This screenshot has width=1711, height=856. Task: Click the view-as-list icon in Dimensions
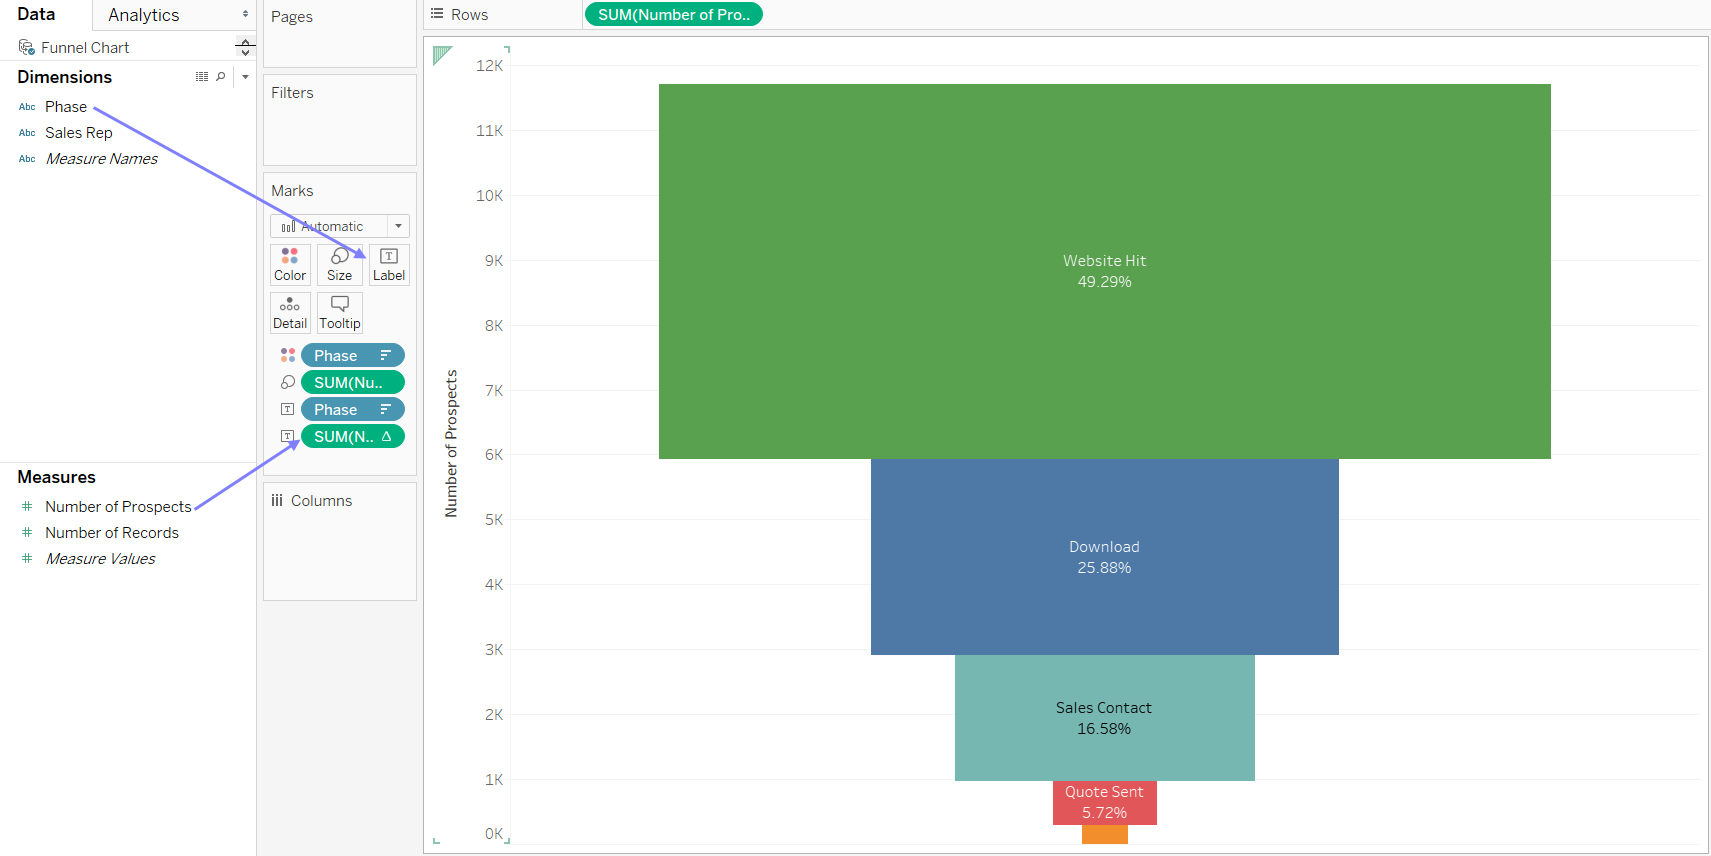click(x=202, y=77)
